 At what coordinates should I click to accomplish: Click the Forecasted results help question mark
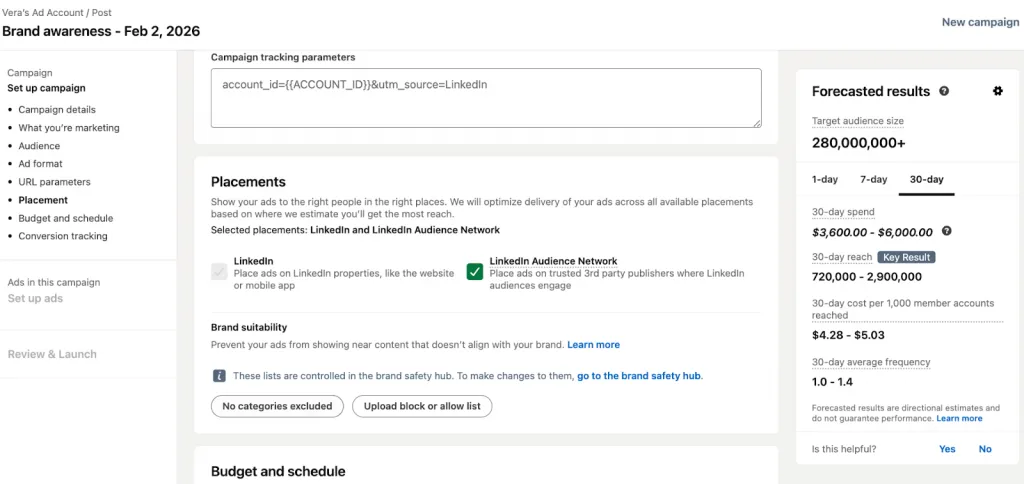pyautogui.click(x=944, y=91)
